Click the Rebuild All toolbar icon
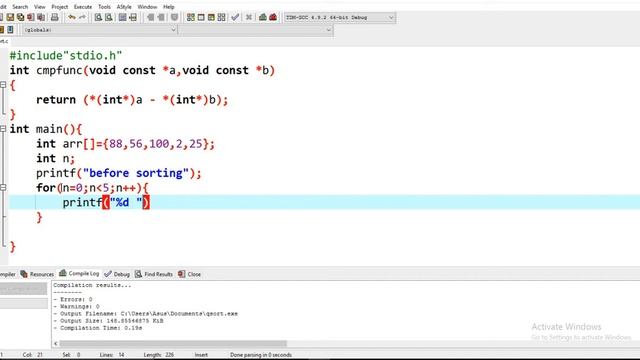The width and height of the screenshot is (640, 360). [221, 17]
